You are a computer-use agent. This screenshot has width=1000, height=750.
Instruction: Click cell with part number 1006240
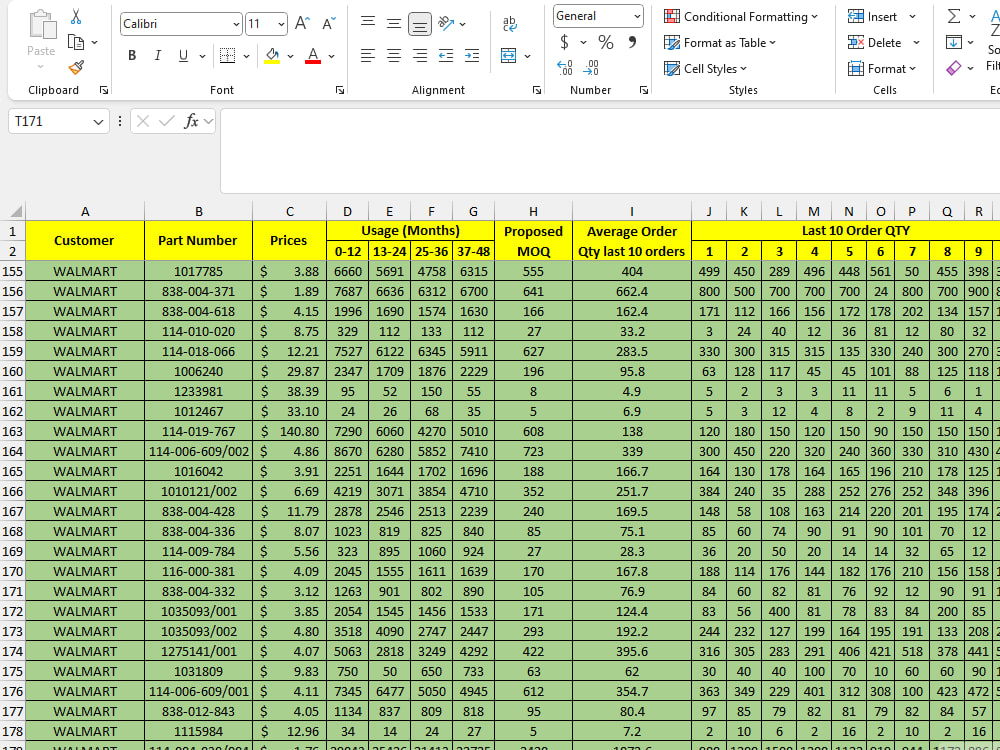coord(198,371)
